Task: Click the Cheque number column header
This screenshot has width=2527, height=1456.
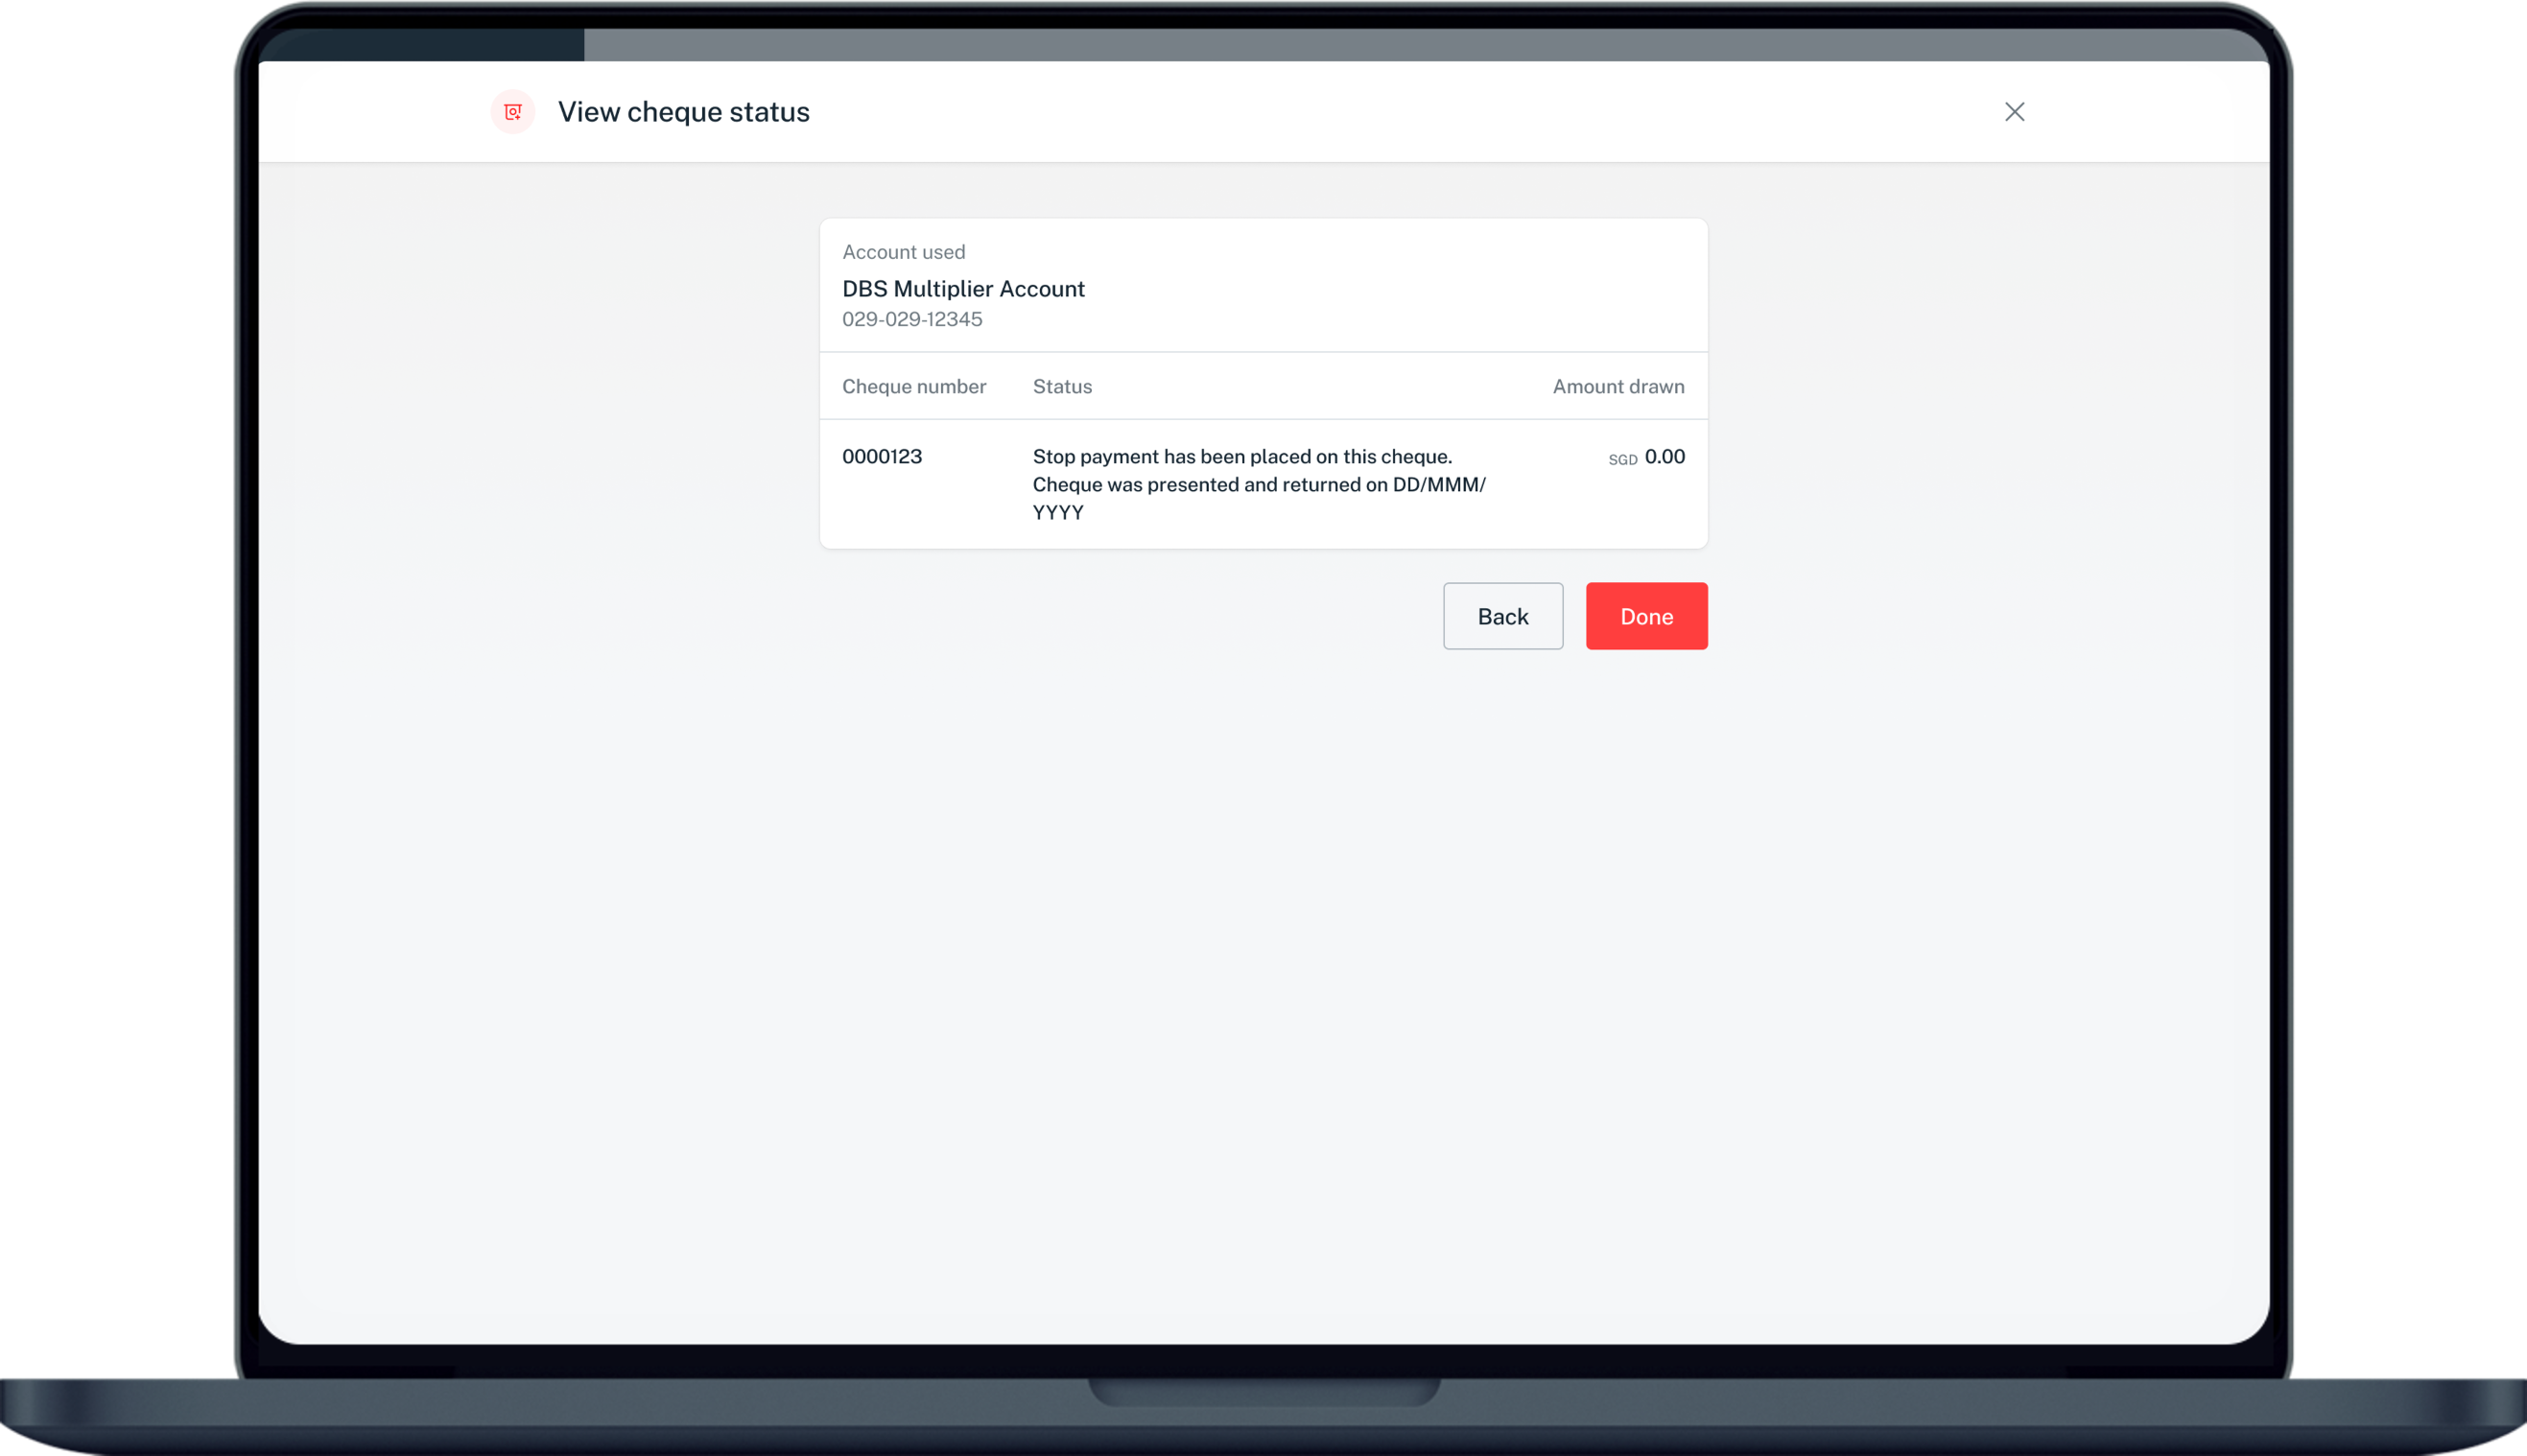Action: 913,387
